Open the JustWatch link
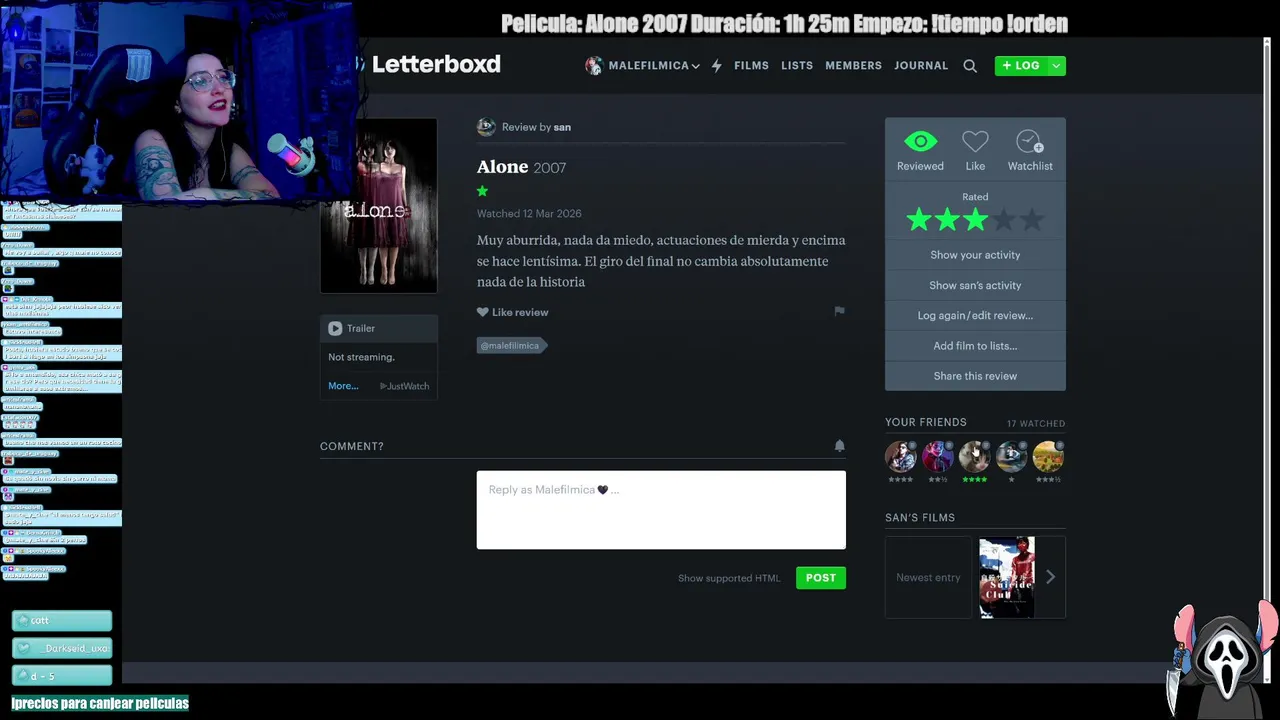1280x720 pixels. pos(404,386)
